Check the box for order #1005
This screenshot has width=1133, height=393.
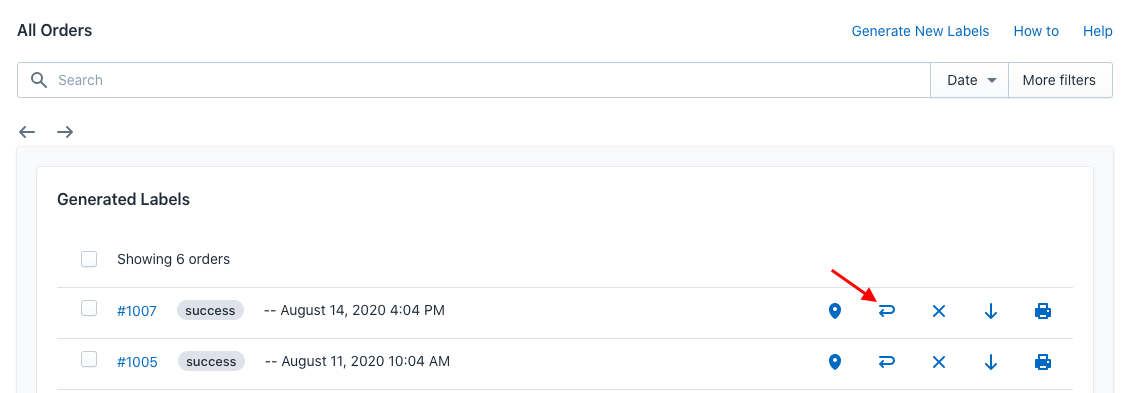[x=89, y=359]
